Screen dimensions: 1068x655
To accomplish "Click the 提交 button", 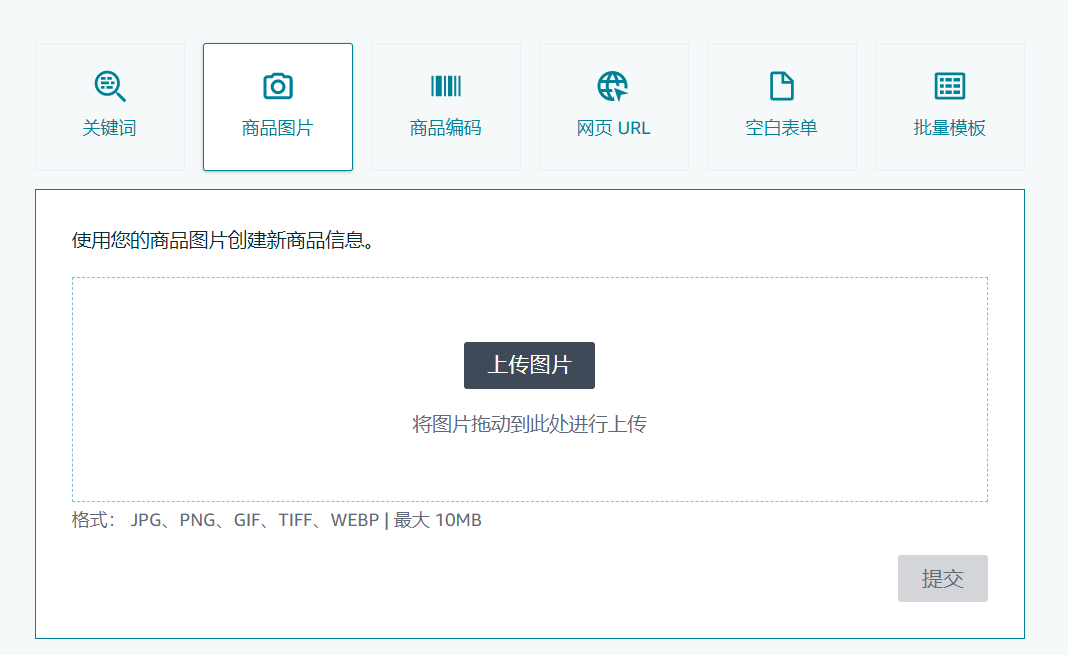I will click(x=943, y=579).
